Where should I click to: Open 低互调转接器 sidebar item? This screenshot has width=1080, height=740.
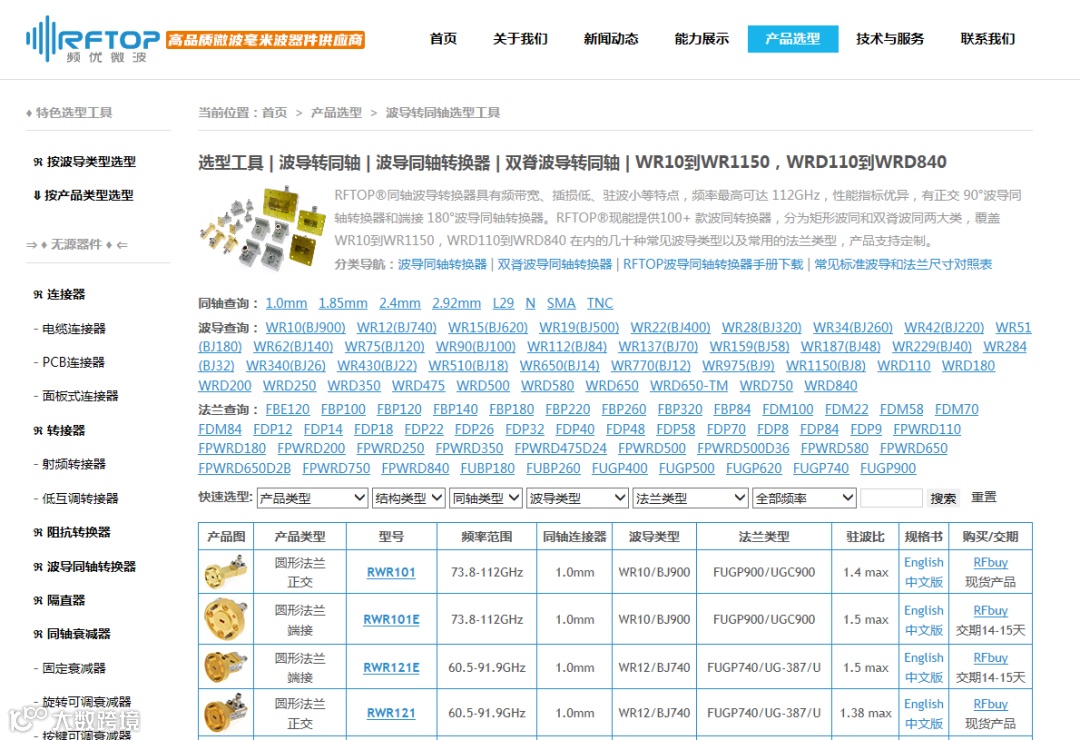(x=80, y=499)
